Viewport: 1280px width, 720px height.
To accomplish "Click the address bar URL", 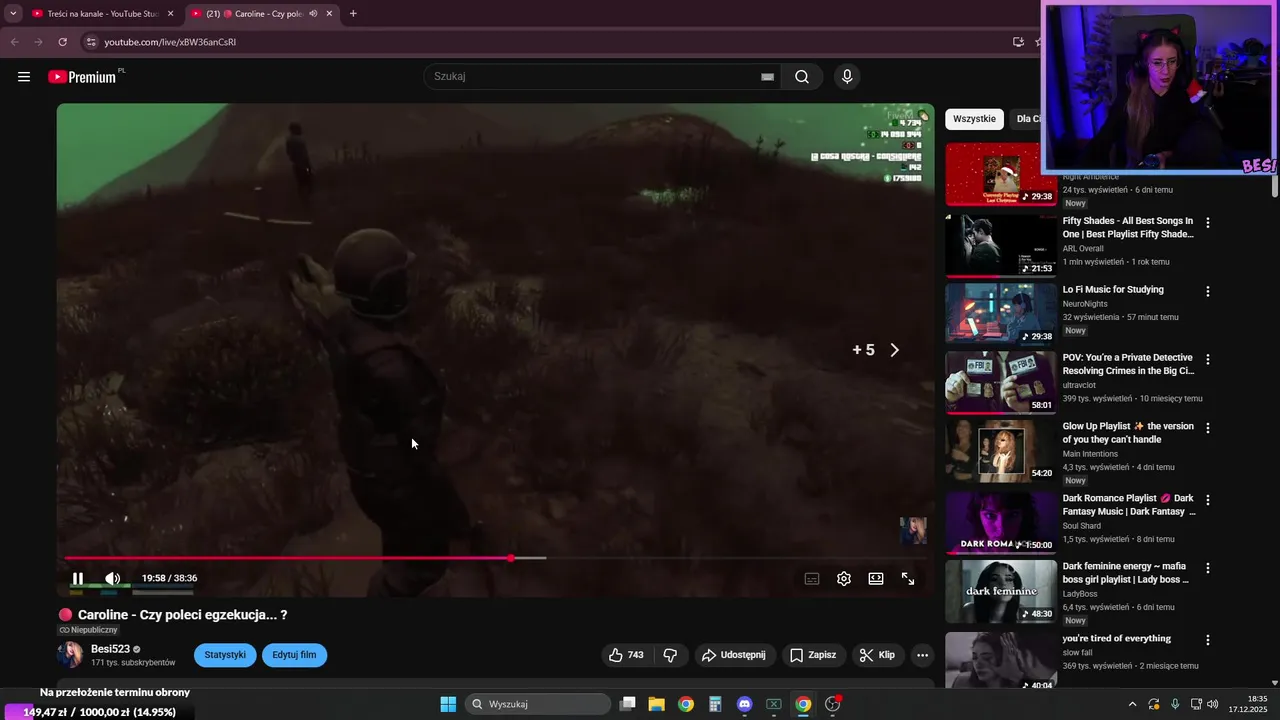I will (x=170, y=42).
